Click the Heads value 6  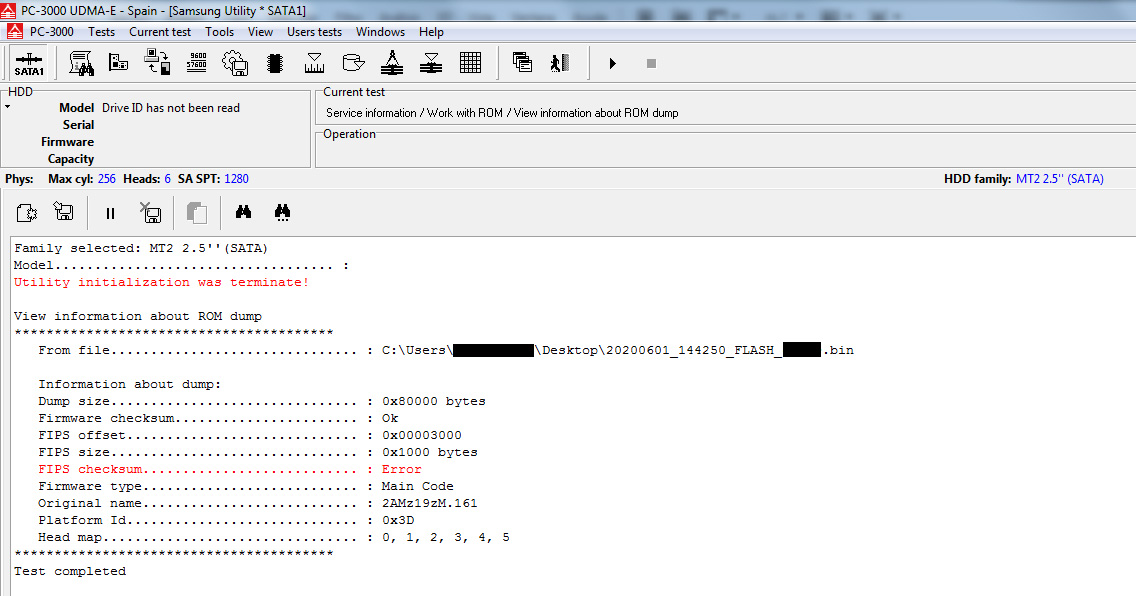coord(167,179)
